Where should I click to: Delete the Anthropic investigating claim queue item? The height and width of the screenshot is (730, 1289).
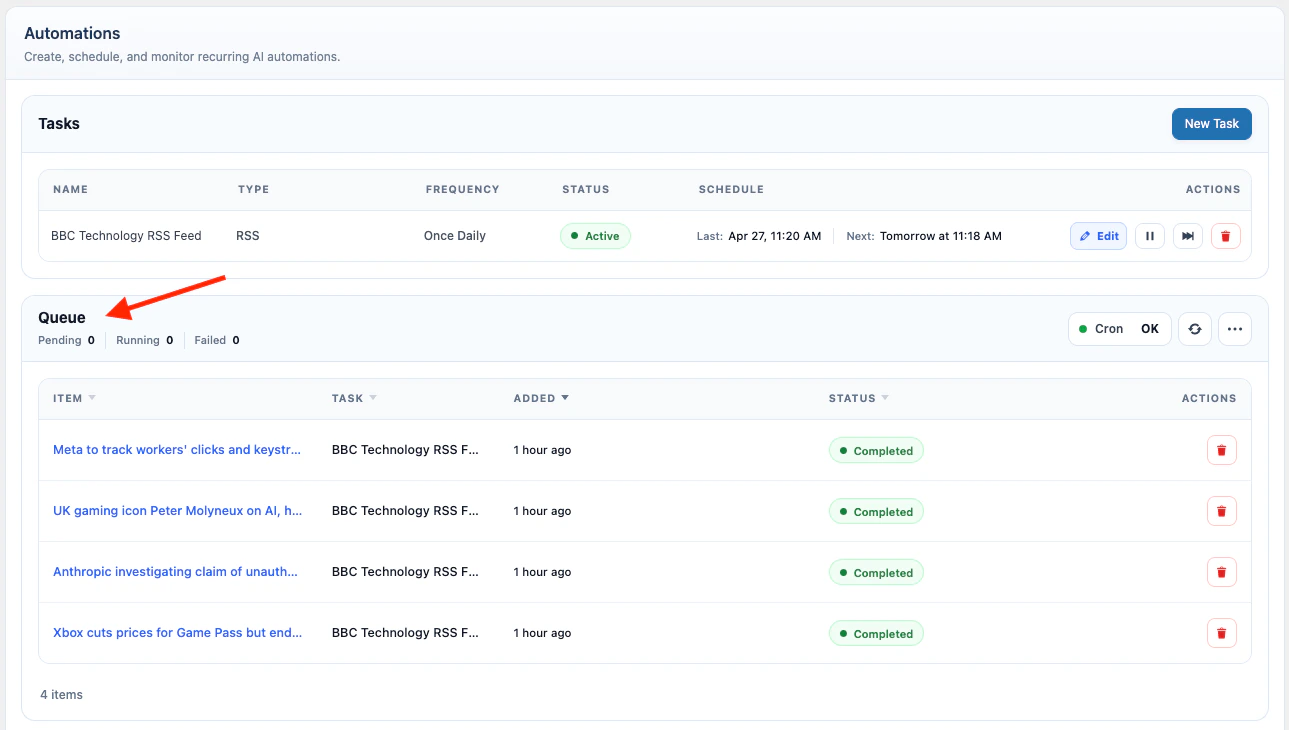(x=1221, y=572)
